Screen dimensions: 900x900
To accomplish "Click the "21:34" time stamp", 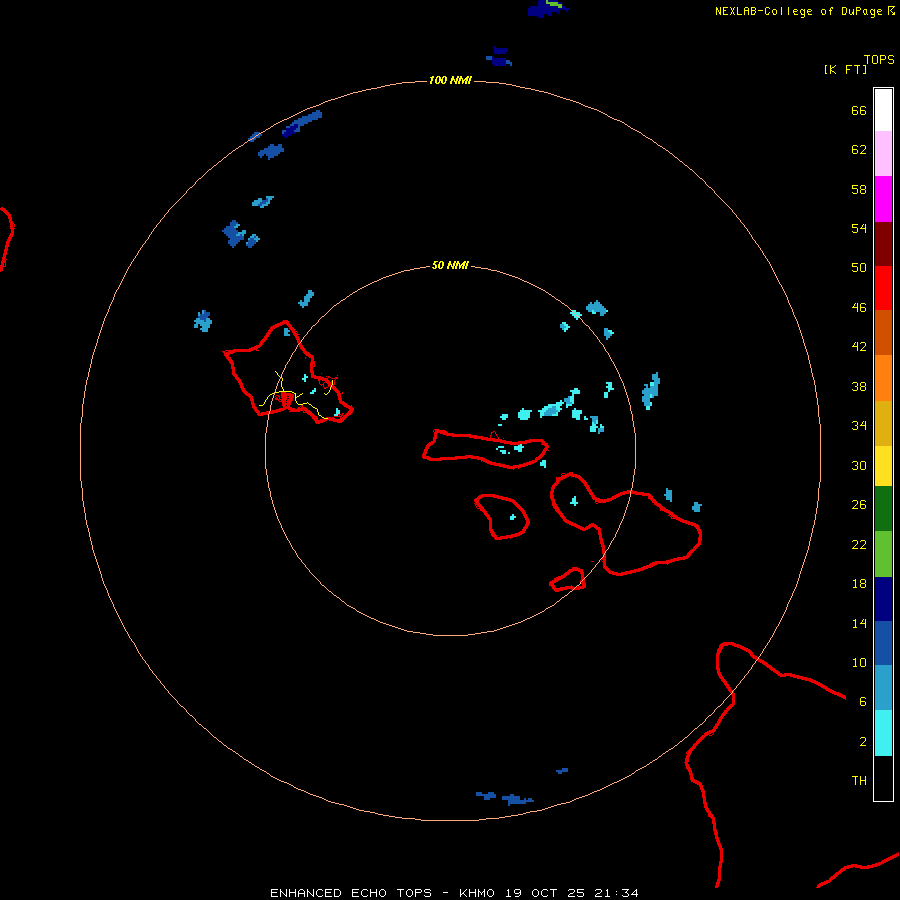I will [617, 893].
